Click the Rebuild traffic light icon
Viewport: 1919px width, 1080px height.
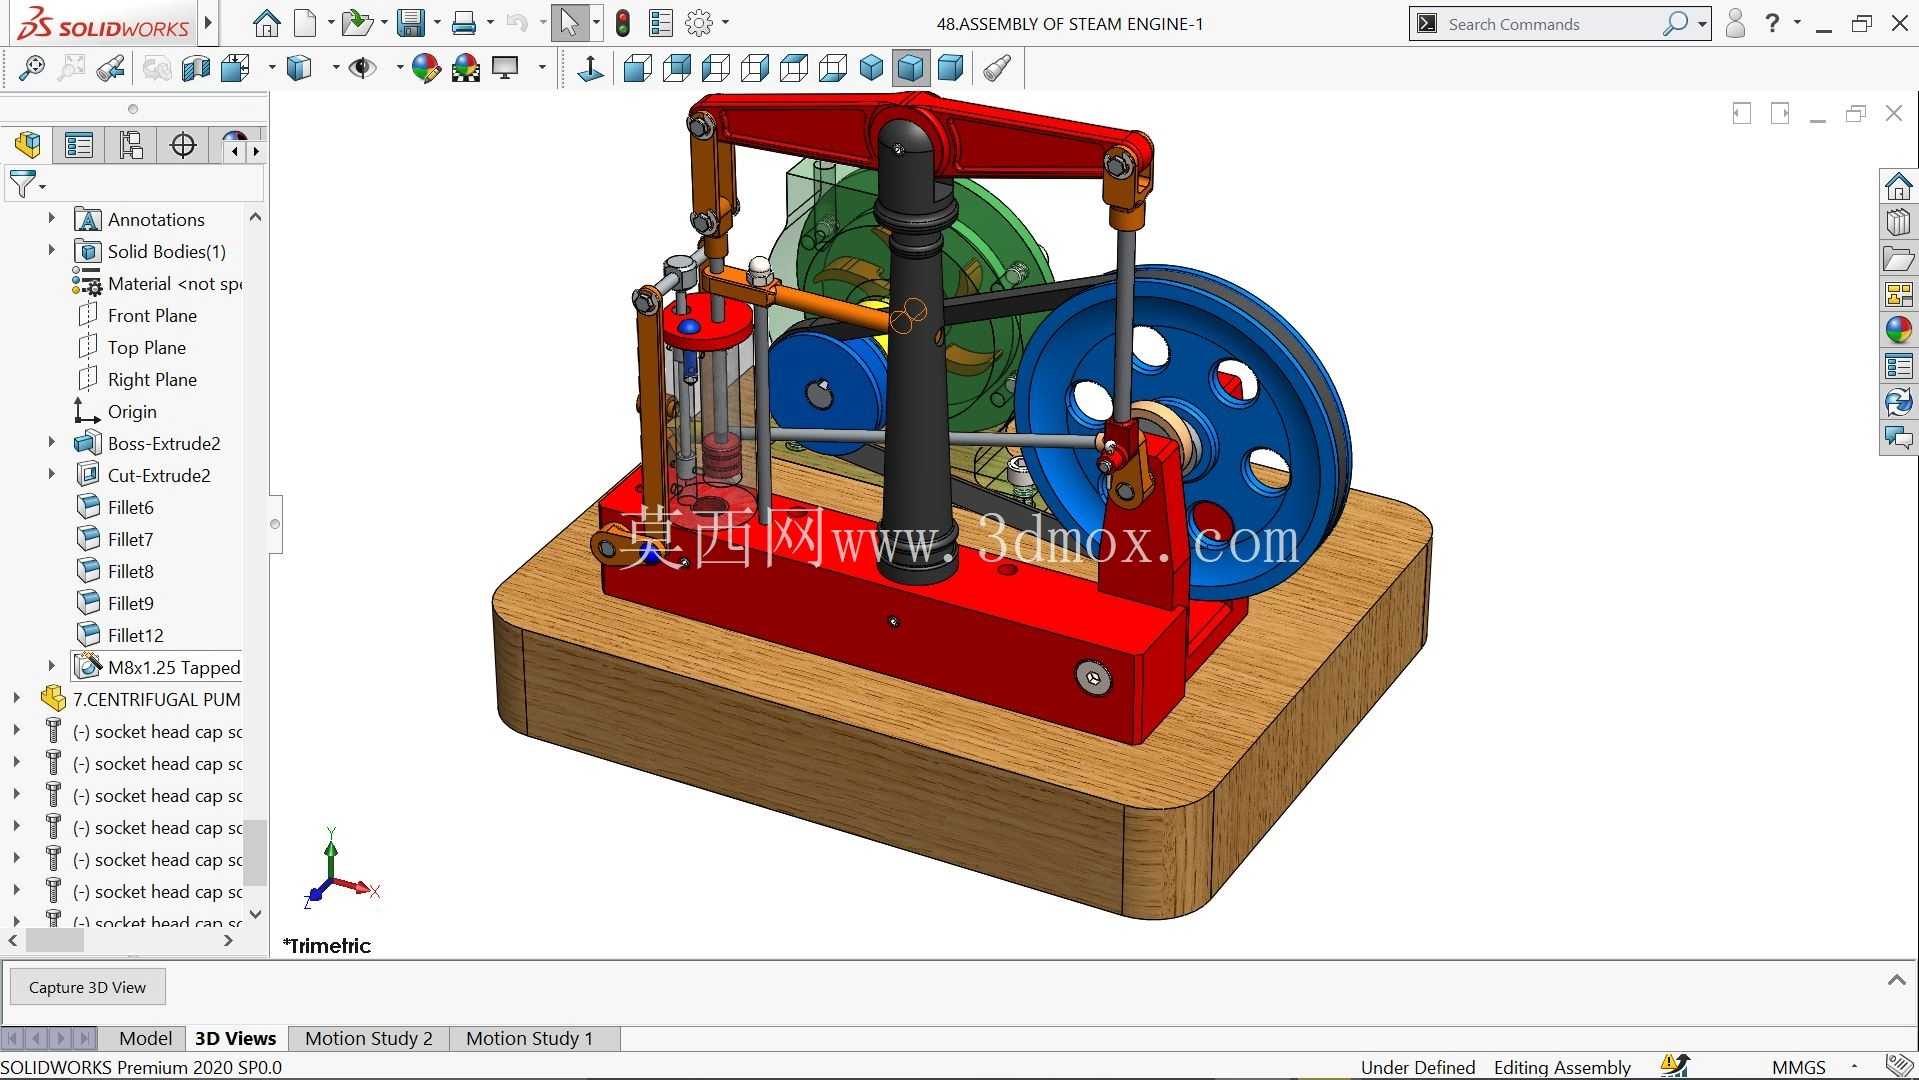[x=622, y=23]
